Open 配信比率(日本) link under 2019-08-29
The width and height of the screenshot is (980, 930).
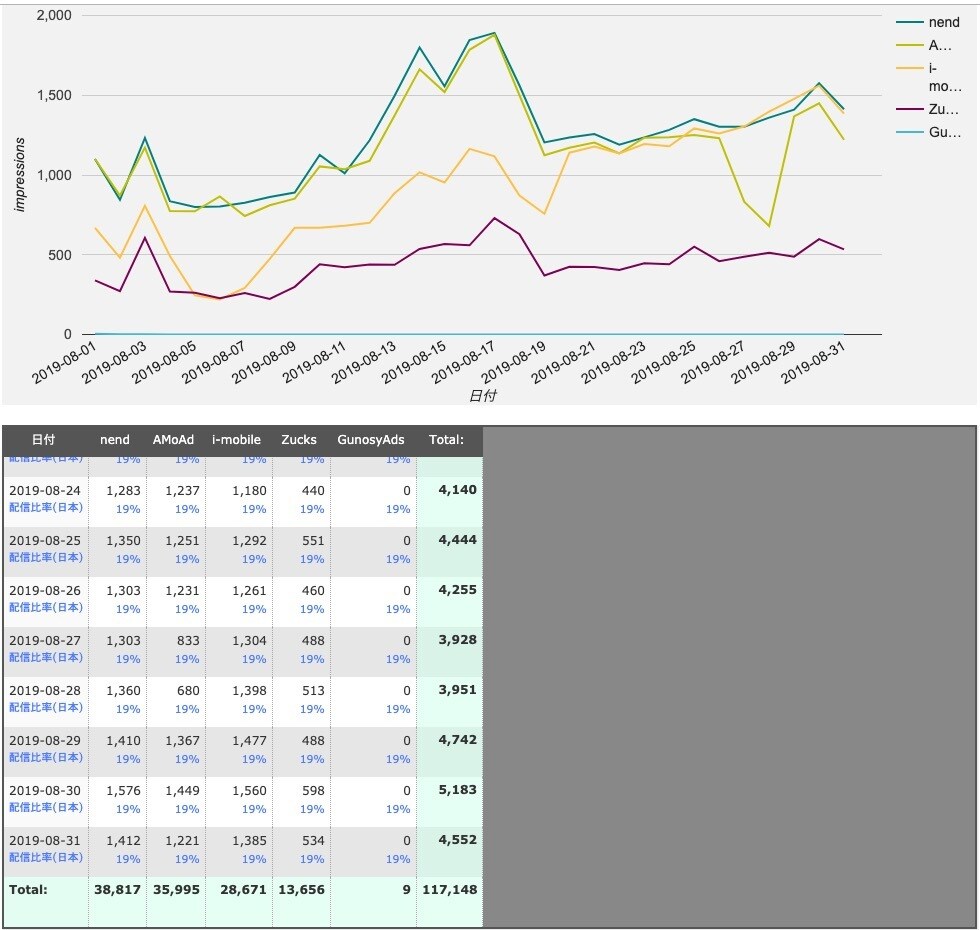46,758
